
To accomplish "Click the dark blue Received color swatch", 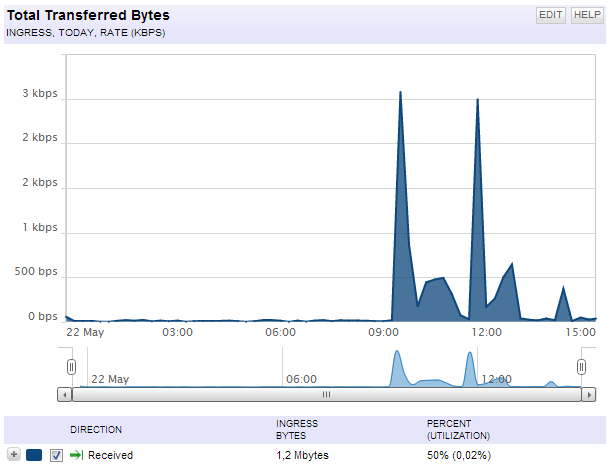I will coord(34,455).
